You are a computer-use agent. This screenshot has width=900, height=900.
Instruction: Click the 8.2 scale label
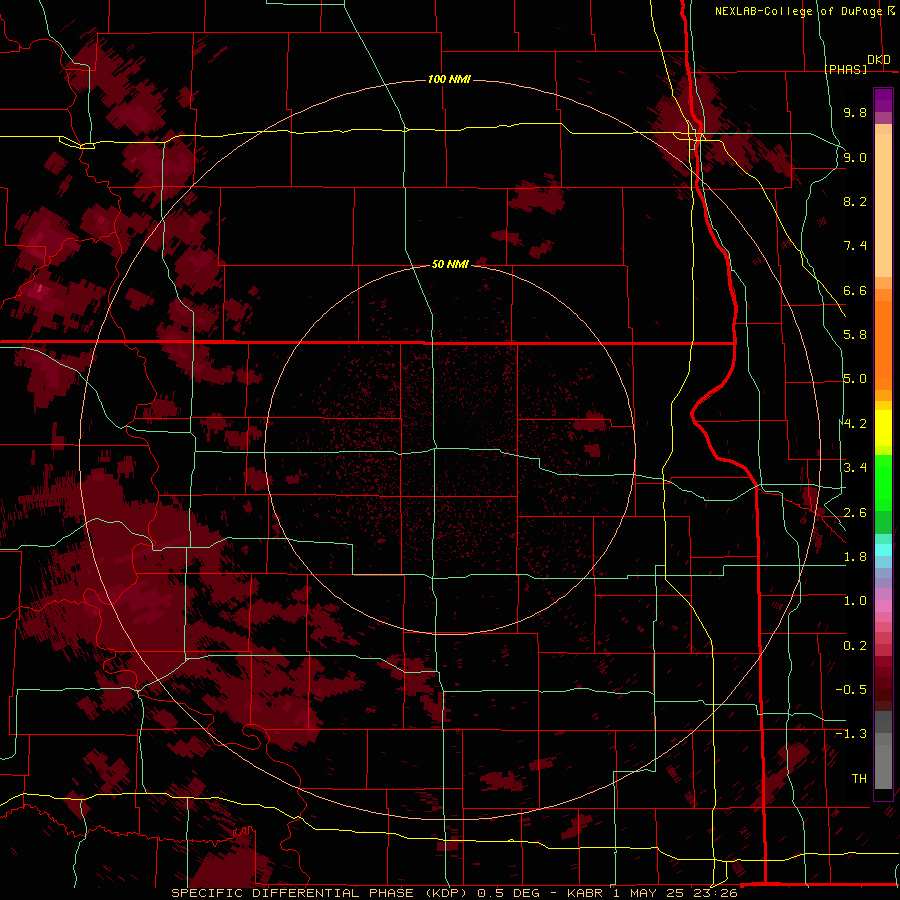(x=855, y=201)
